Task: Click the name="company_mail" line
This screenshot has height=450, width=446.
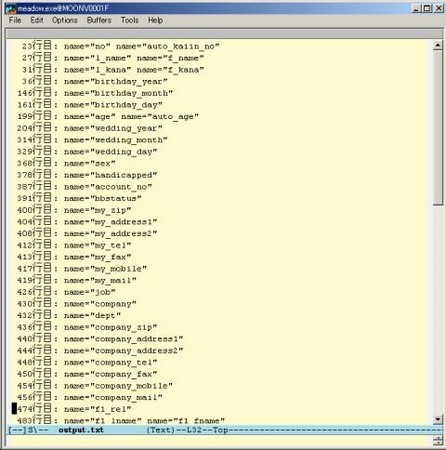Action: (x=90, y=397)
